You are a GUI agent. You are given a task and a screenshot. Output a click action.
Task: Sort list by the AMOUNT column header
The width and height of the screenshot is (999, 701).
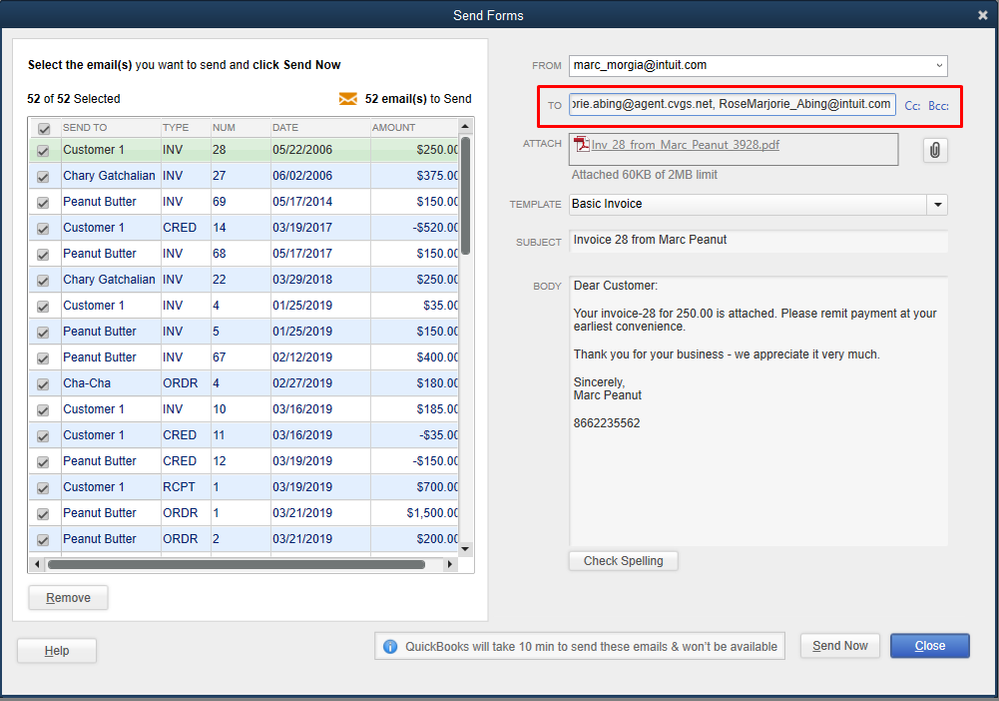[x=394, y=128]
